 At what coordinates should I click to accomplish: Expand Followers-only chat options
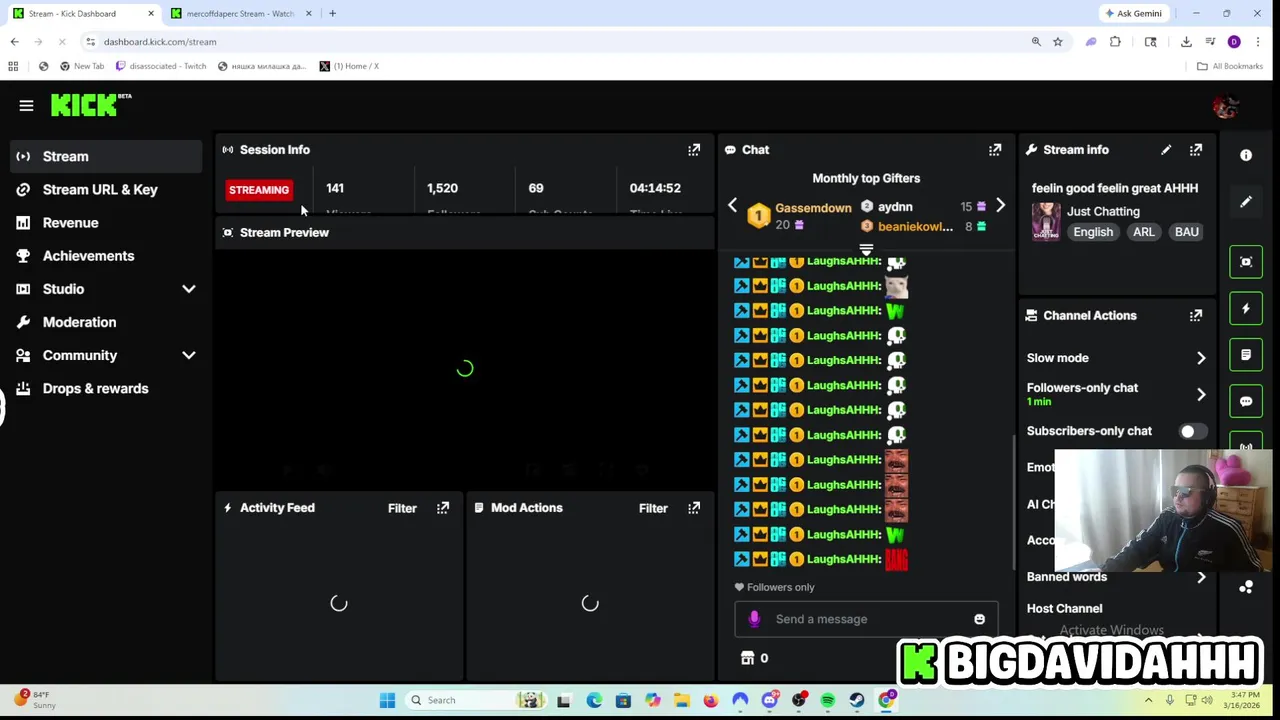(1201, 394)
